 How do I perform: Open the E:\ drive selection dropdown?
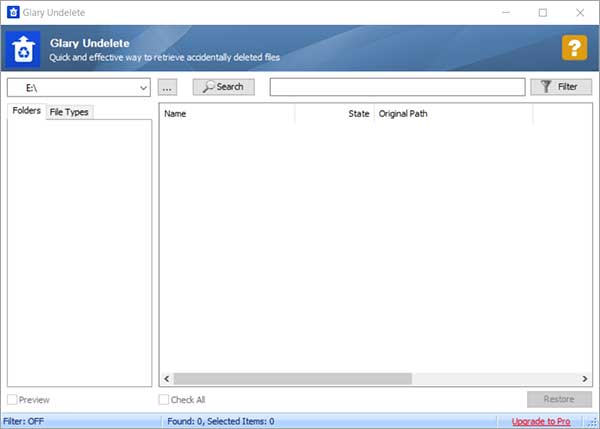(x=79, y=88)
